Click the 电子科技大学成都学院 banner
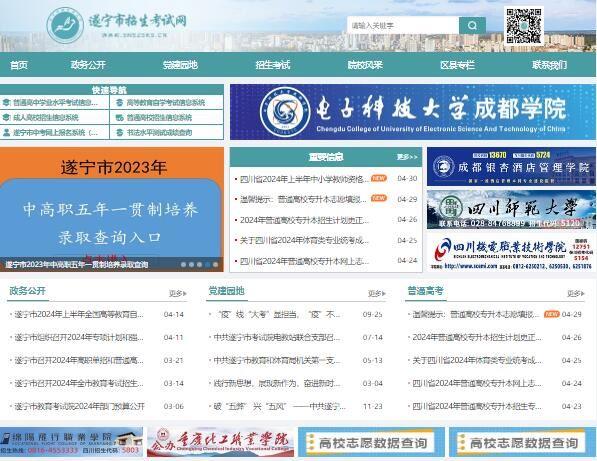This screenshot has height=461, width=597. coord(413,112)
